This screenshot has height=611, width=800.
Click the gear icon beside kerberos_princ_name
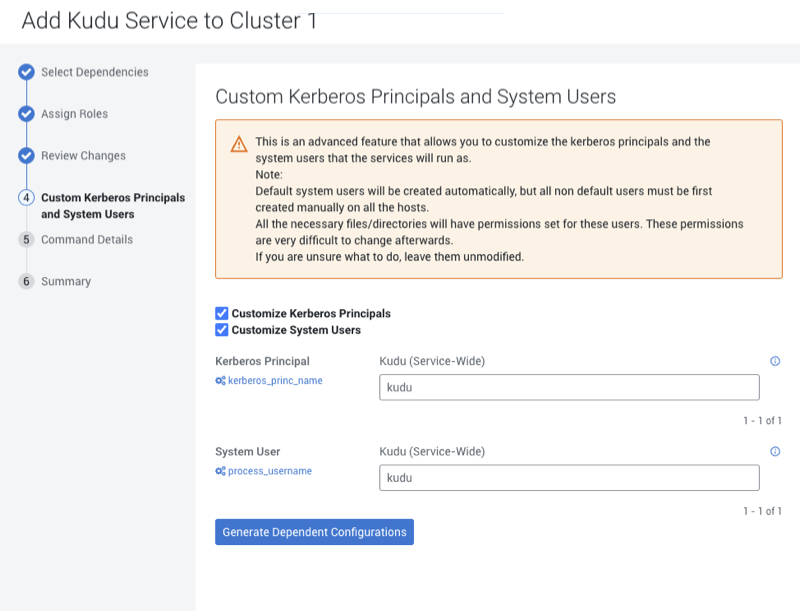(220, 381)
